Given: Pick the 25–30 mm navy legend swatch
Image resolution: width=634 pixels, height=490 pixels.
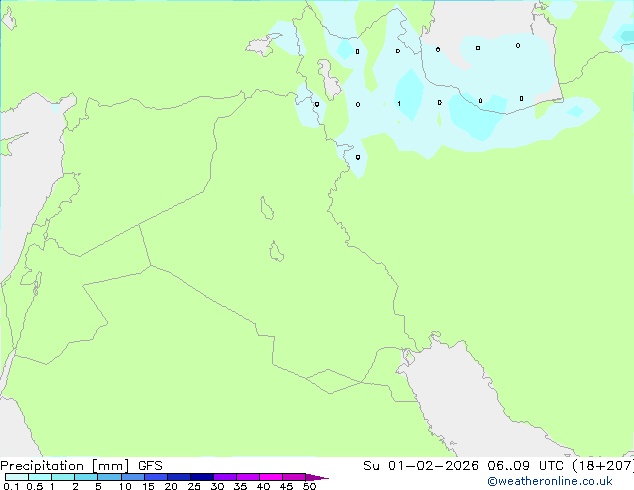Looking at the screenshot, I should [202, 477].
